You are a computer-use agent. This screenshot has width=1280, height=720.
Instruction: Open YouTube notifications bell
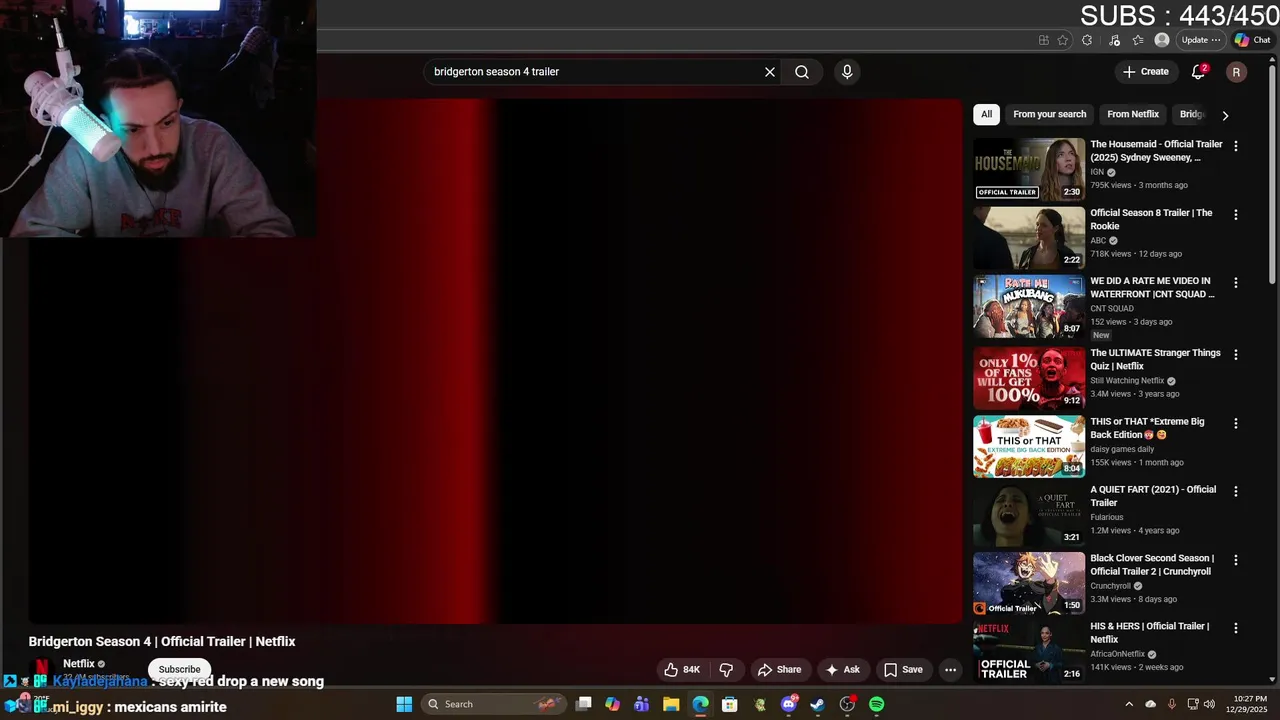click(x=1198, y=72)
